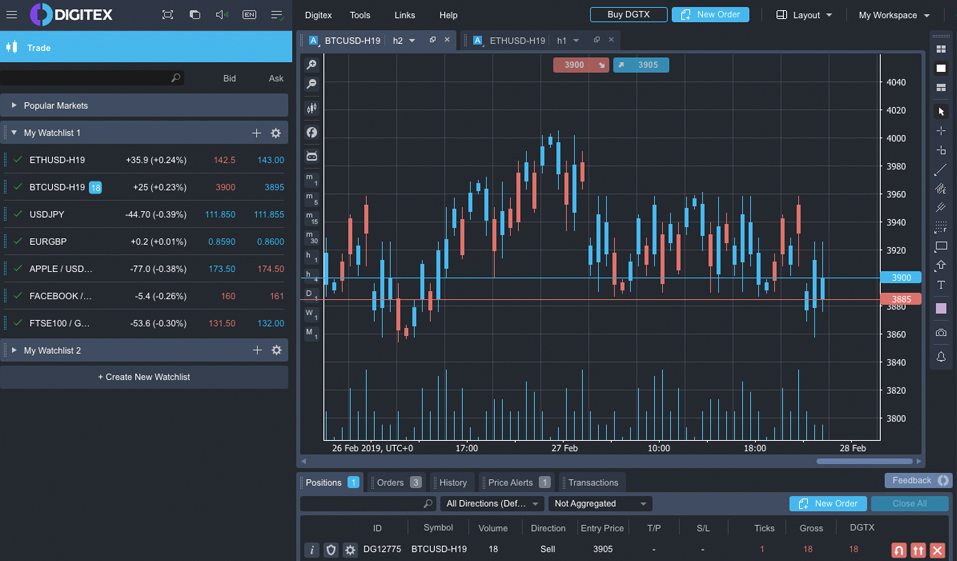The image size is (957, 561).
Task: Click the zoom out magnifier on chart
Action: click(311, 84)
